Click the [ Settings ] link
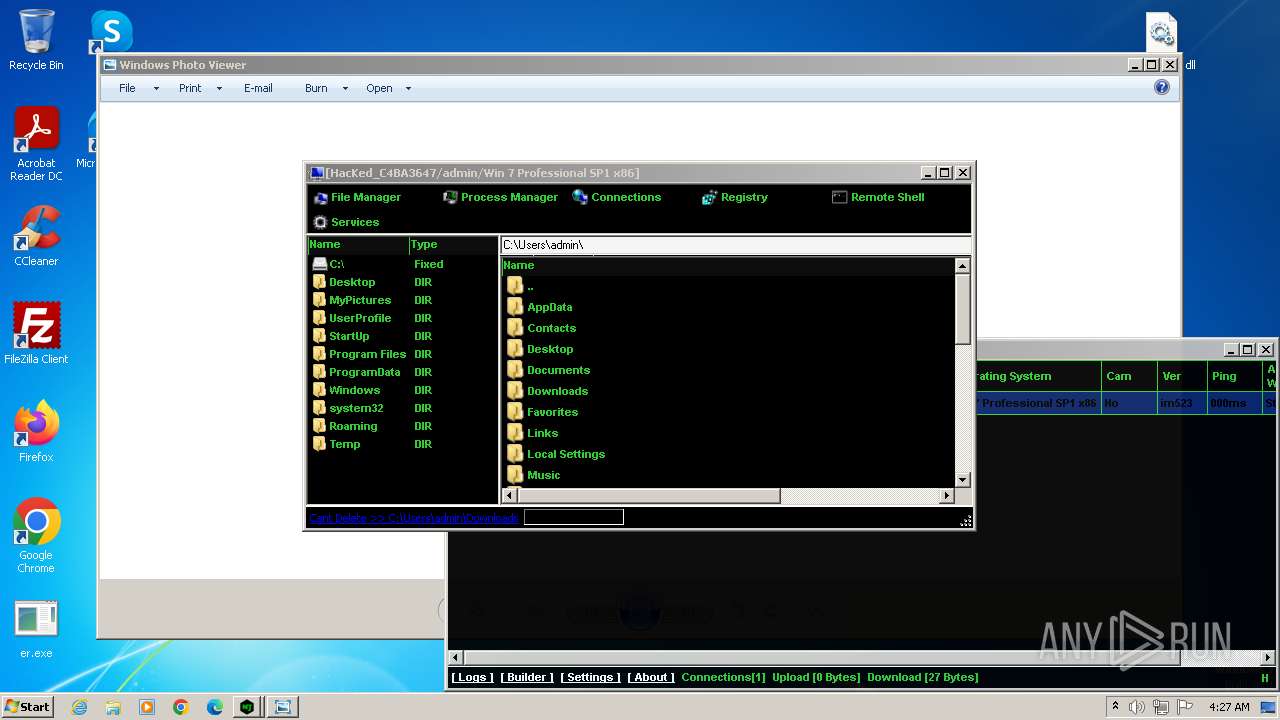 point(590,677)
